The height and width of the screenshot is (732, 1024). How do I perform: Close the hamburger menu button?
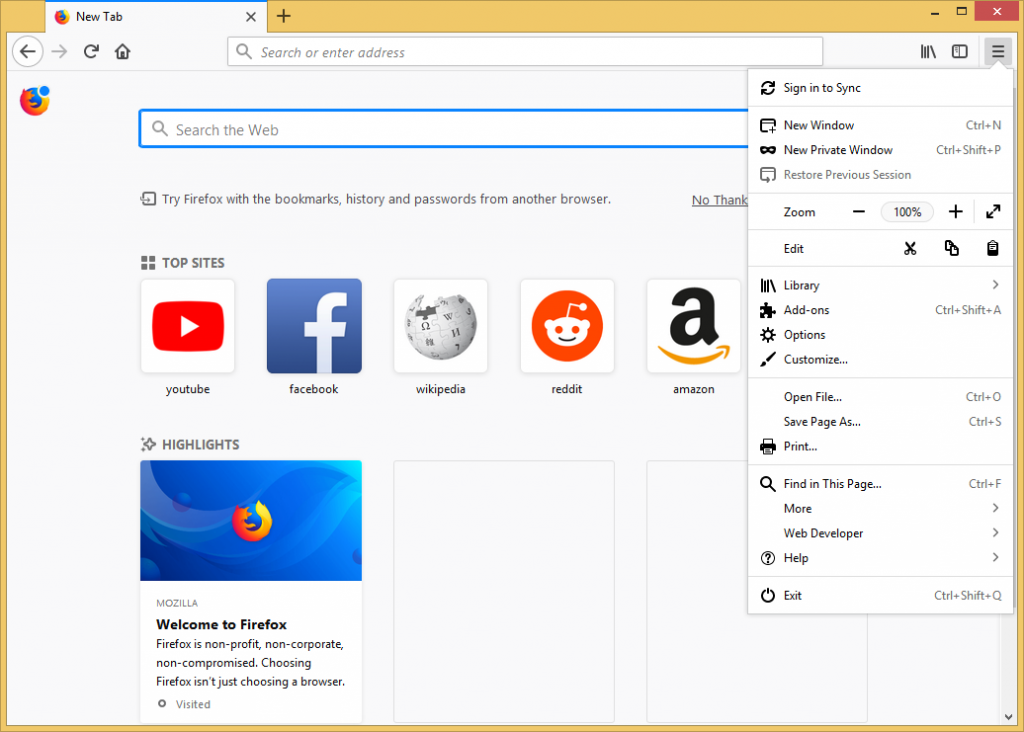coord(997,52)
